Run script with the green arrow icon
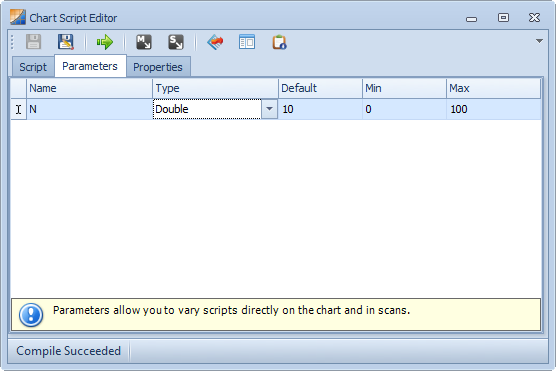This screenshot has height=371, width=556. pos(105,42)
